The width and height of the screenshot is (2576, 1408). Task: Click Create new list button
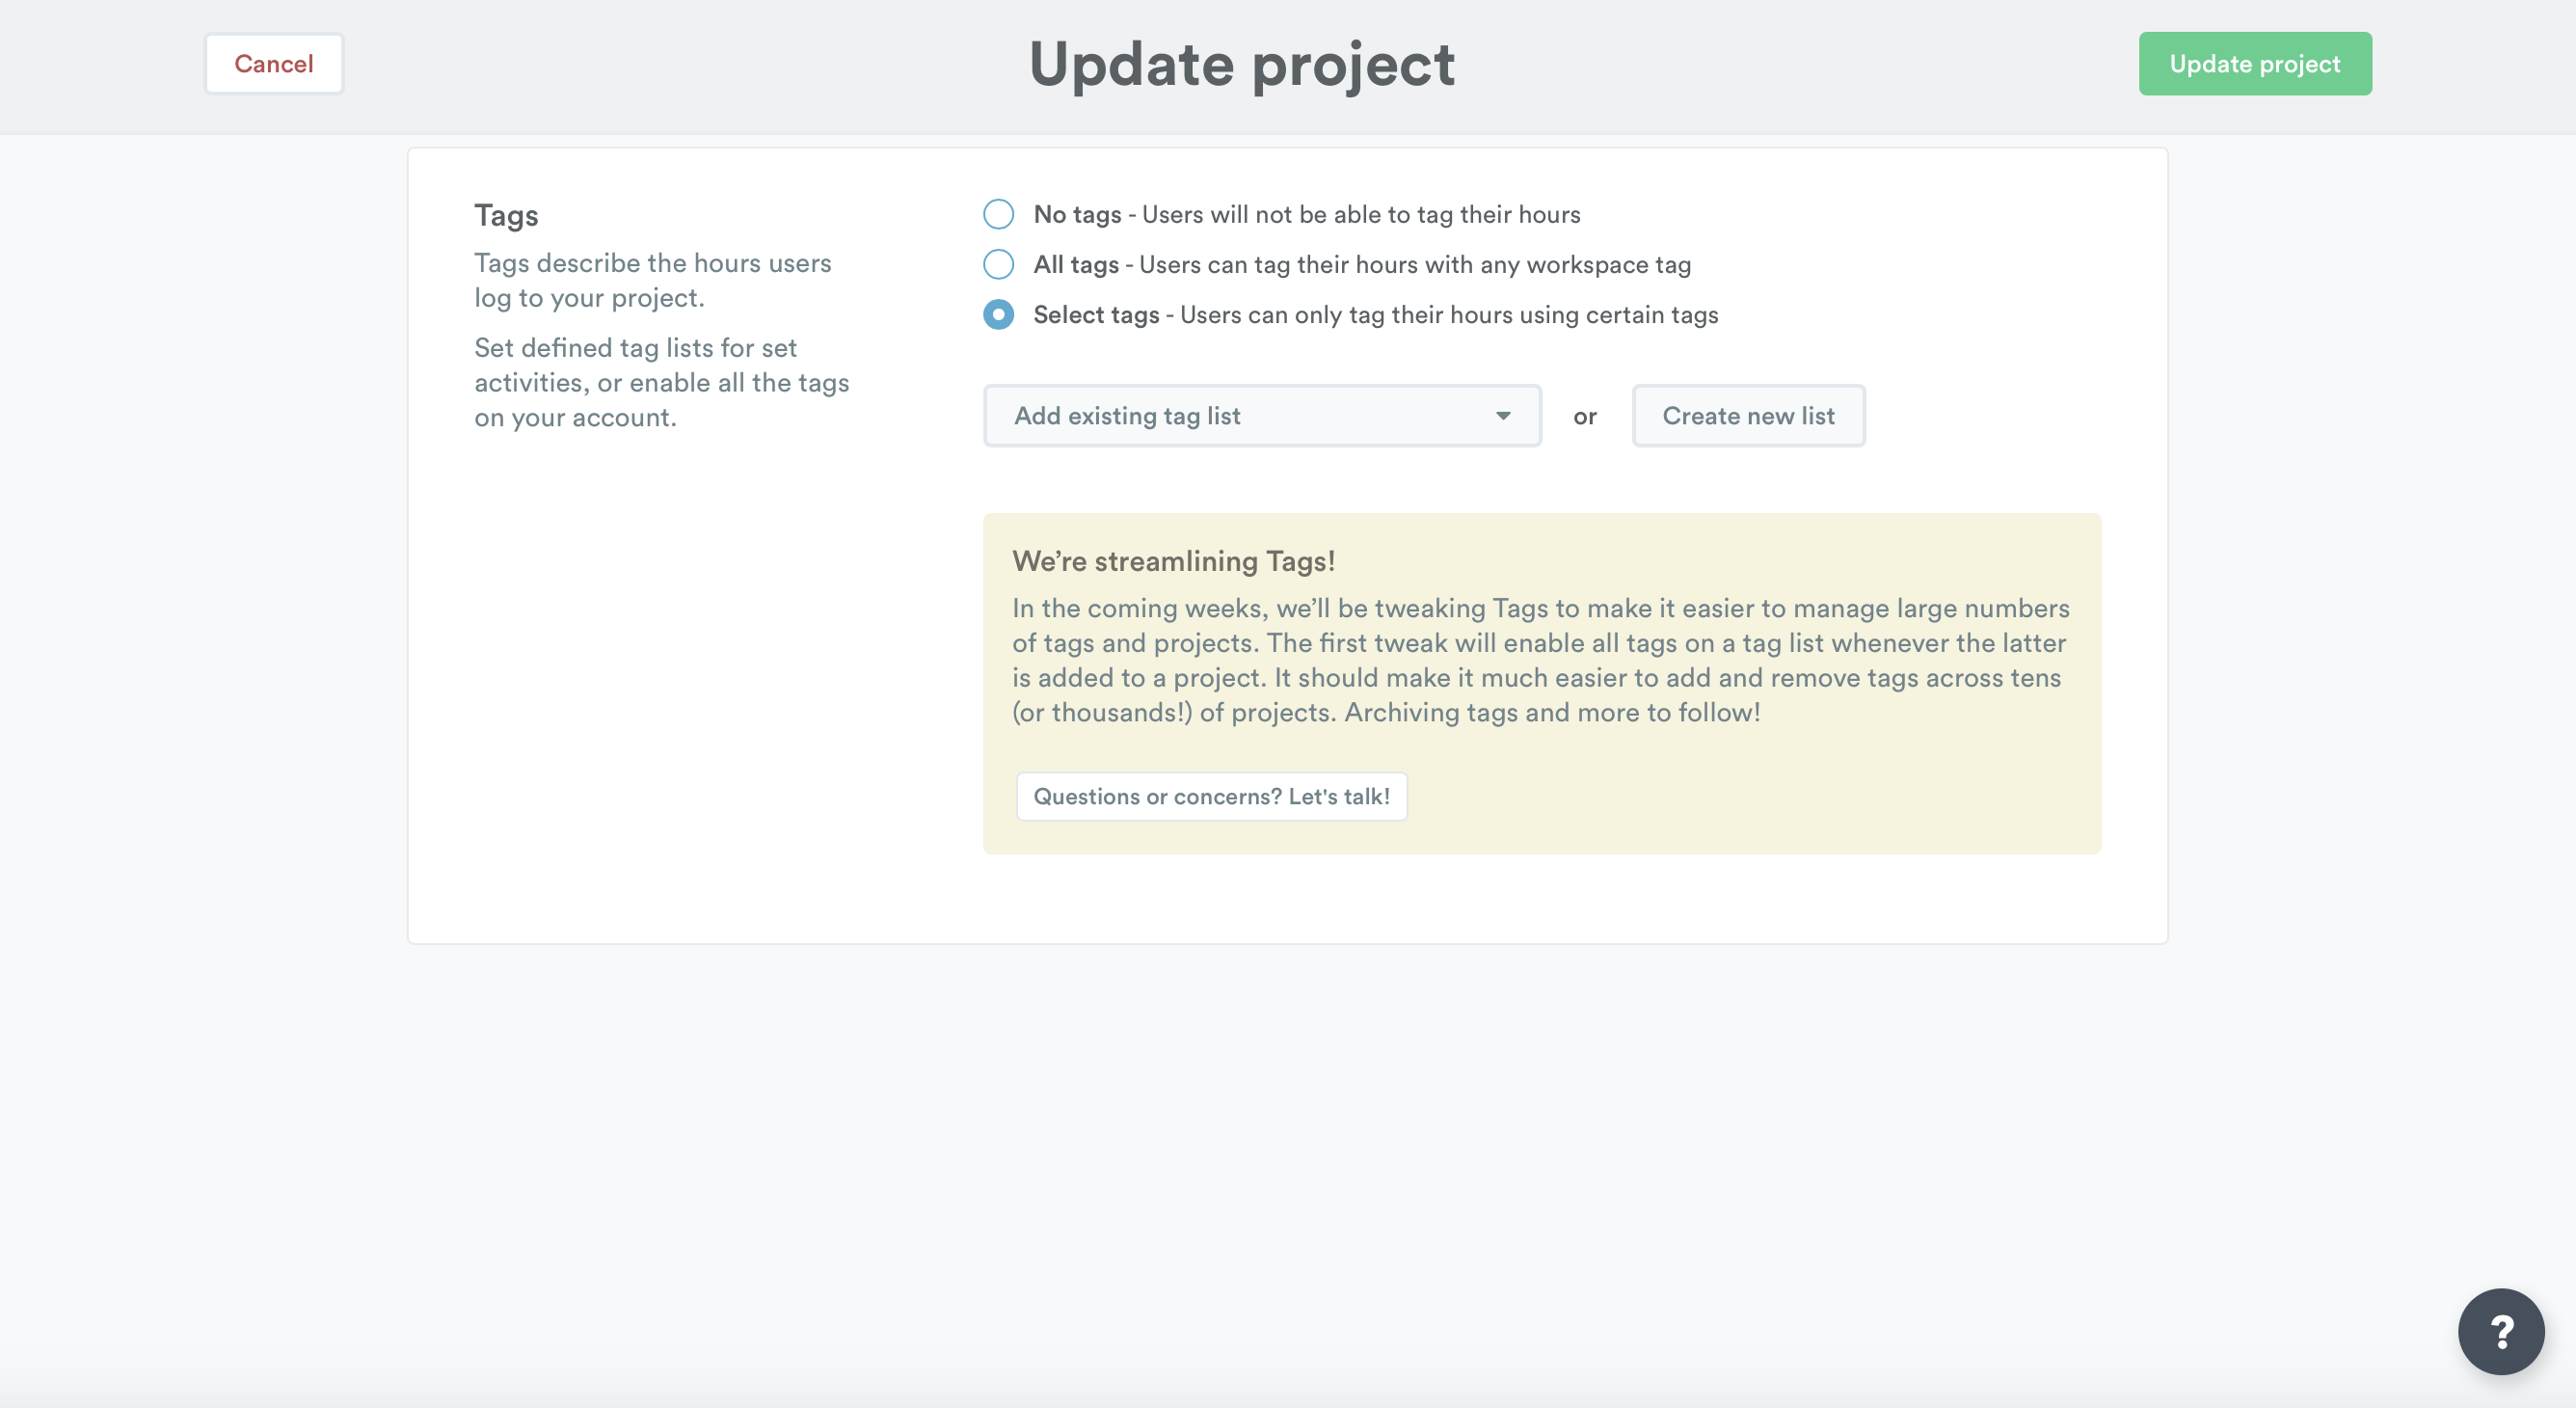tap(1747, 416)
